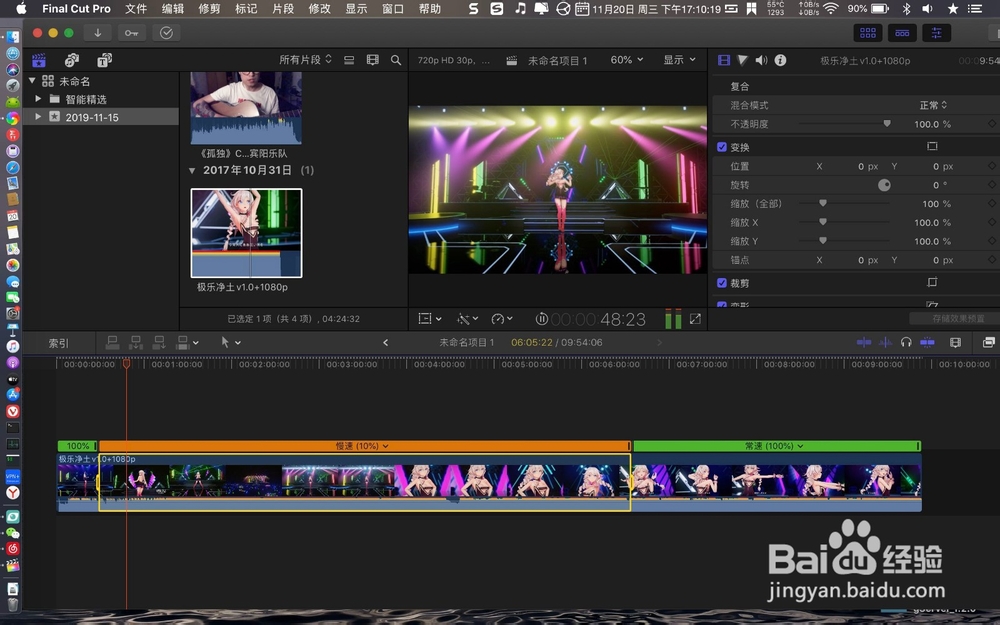Select the 《孤独》 guitar clip thumbnail
This screenshot has width=1000, height=625.
coord(246,108)
